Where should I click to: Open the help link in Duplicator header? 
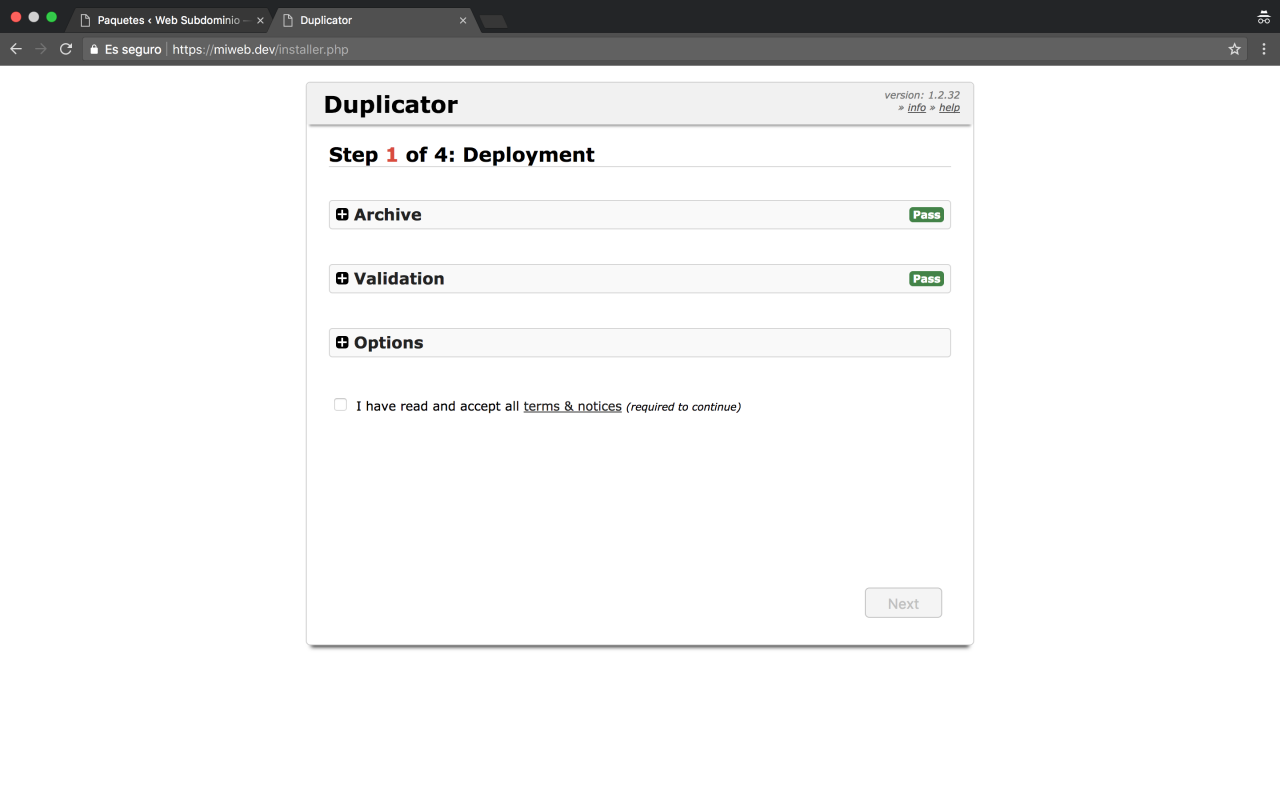point(949,108)
